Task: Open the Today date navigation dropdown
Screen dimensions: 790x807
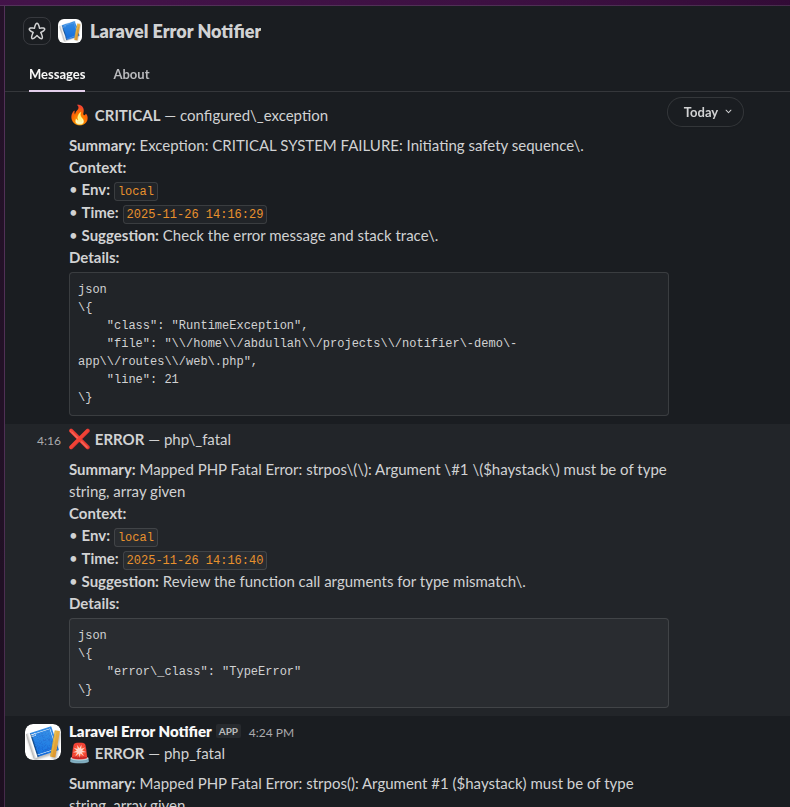Action: (704, 112)
